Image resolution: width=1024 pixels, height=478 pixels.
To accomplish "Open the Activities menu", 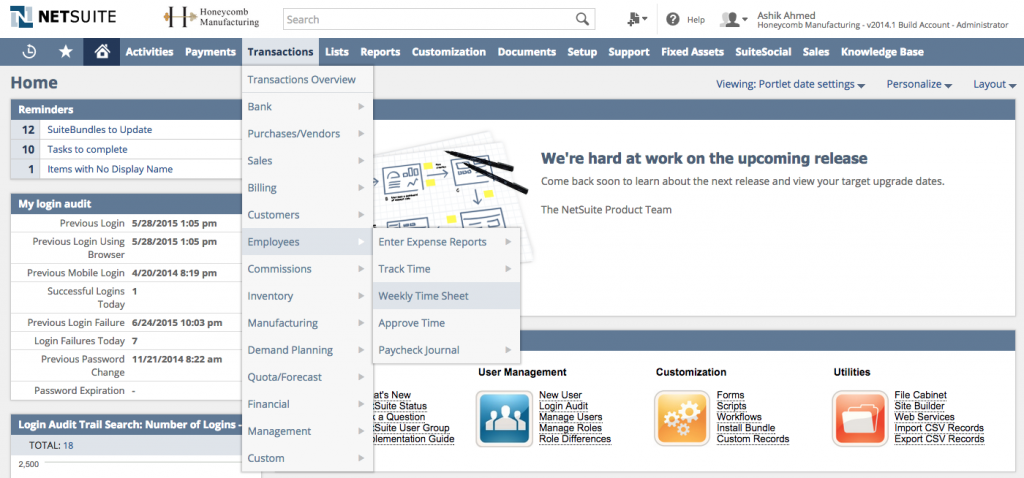I will (x=150, y=52).
